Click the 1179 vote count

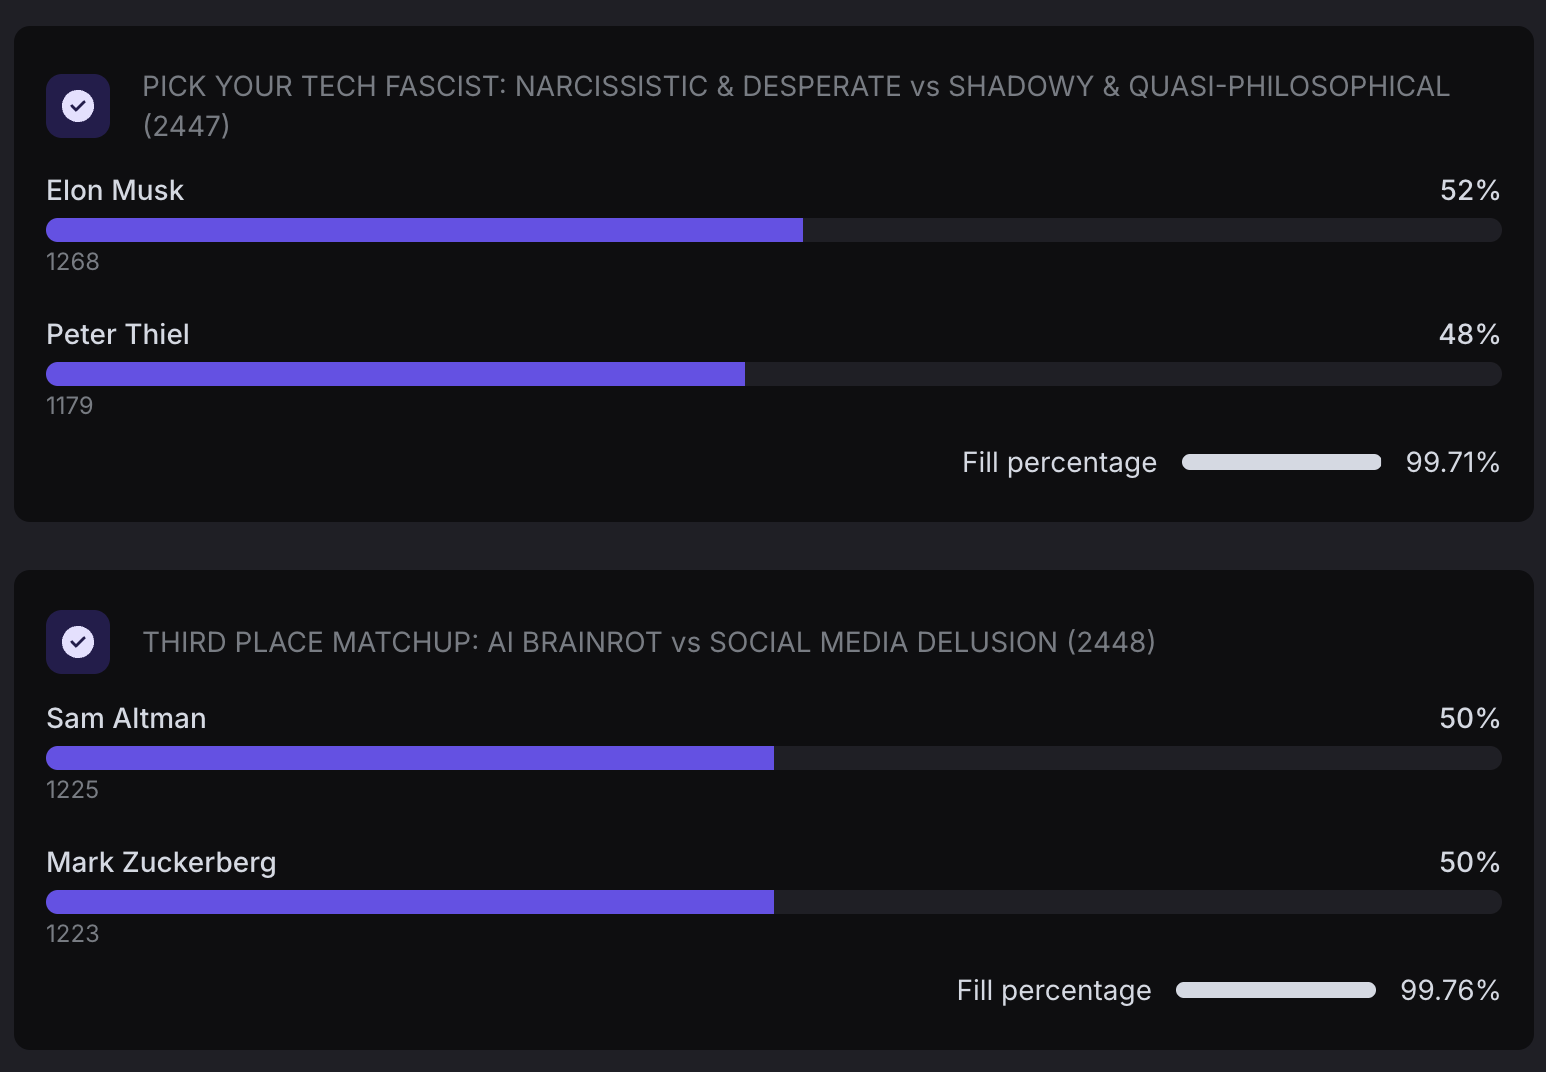tap(70, 406)
